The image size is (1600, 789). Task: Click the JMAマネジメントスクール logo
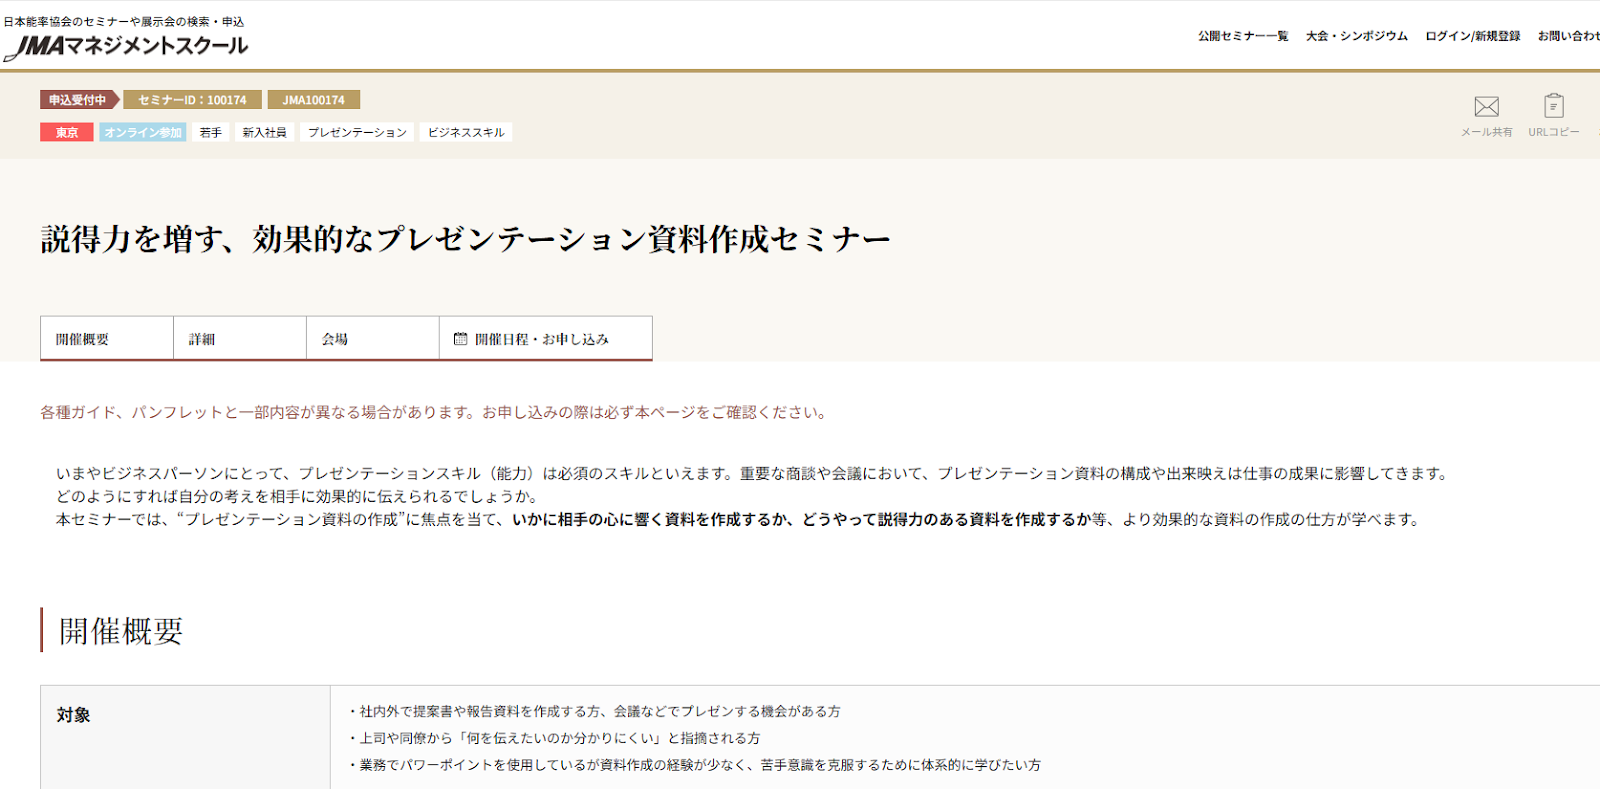(x=126, y=47)
